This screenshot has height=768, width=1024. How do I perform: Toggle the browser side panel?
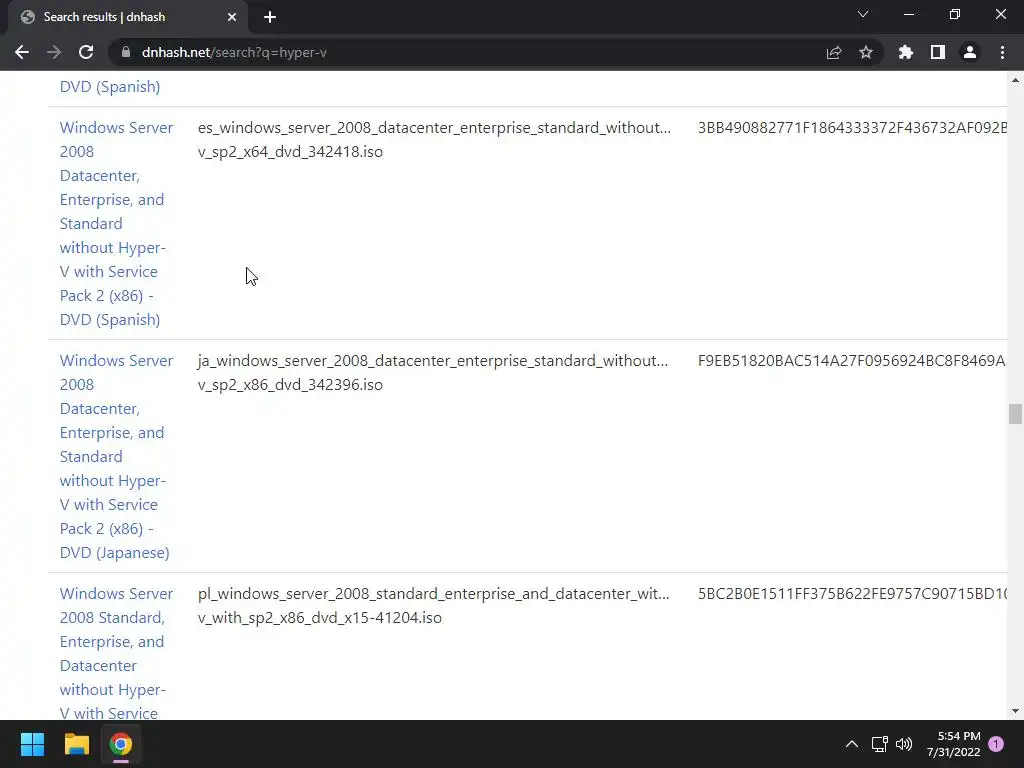pos(938,52)
